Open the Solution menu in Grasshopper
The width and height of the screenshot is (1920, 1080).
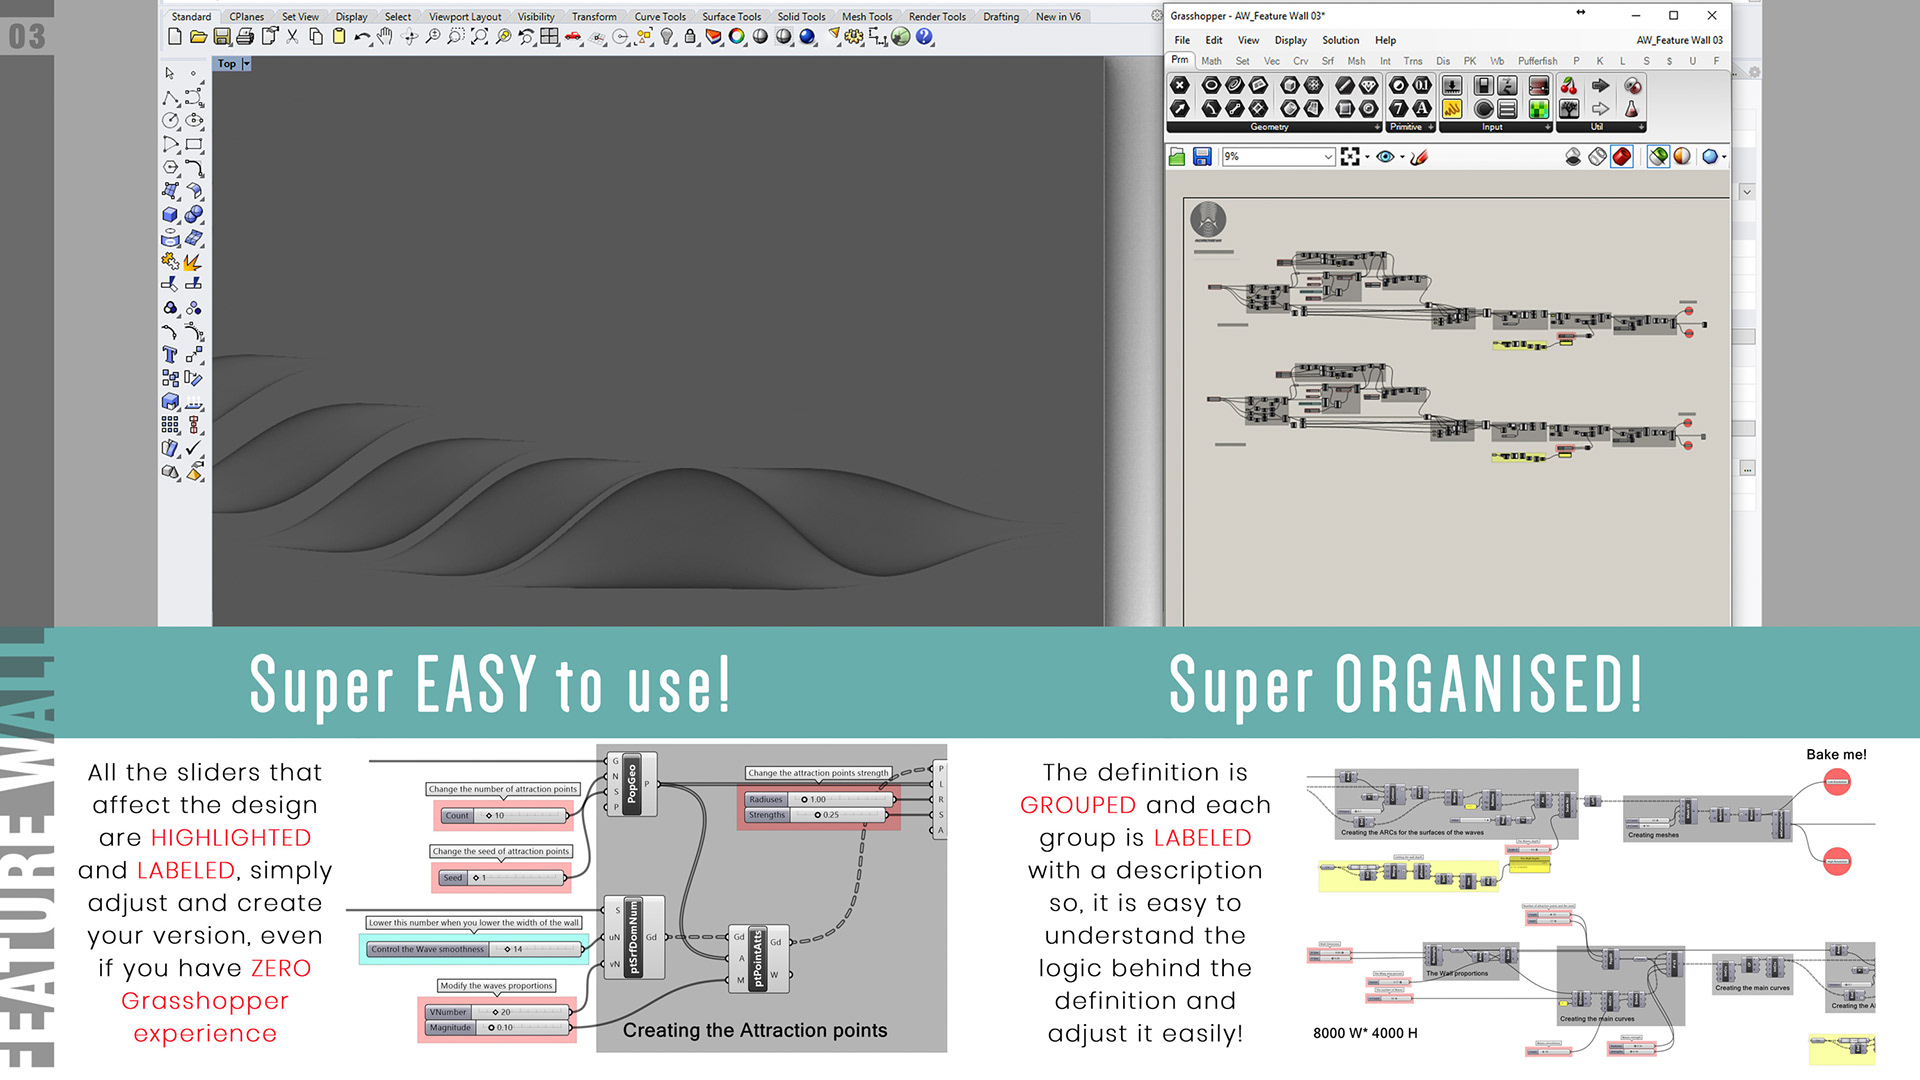[x=1340, y=40]
